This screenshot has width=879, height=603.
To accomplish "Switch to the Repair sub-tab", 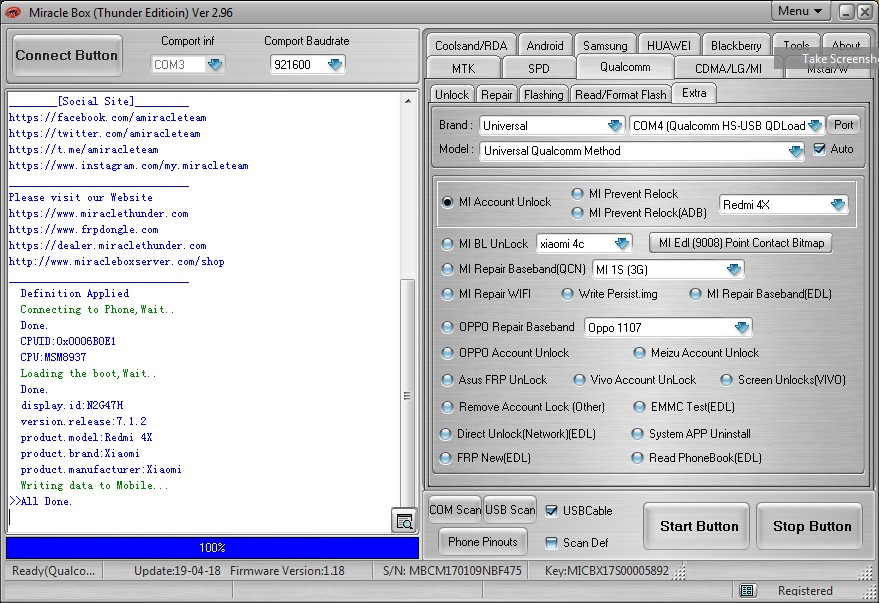I will coord(497,95).
